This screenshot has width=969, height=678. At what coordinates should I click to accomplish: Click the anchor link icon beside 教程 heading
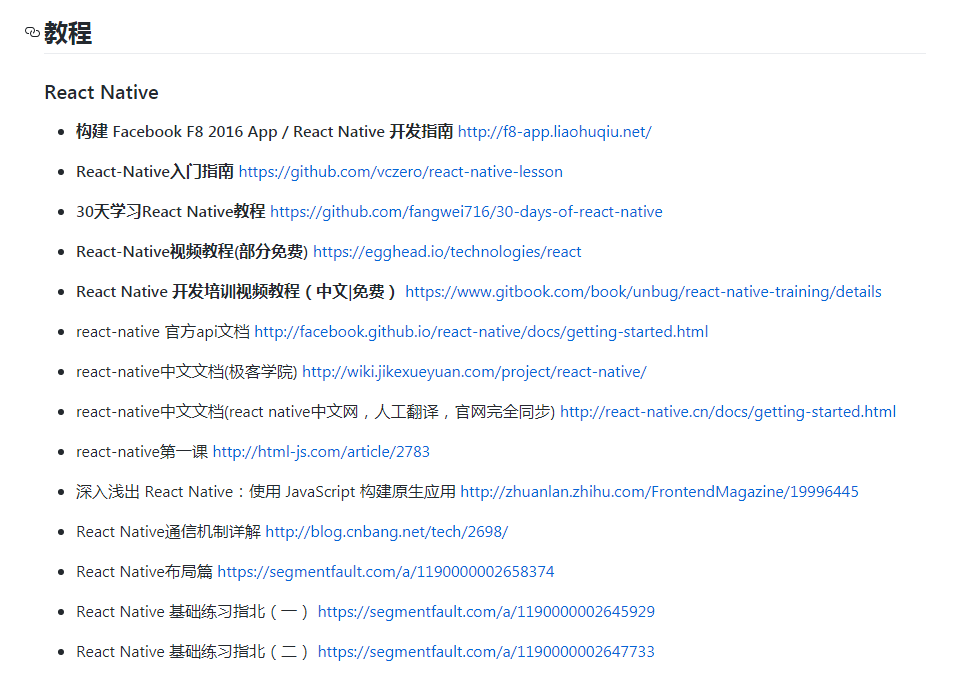coord(32,32)
